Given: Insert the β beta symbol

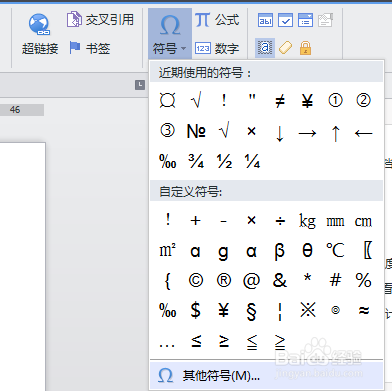Looking at the screenshot, I should [280, 251].
